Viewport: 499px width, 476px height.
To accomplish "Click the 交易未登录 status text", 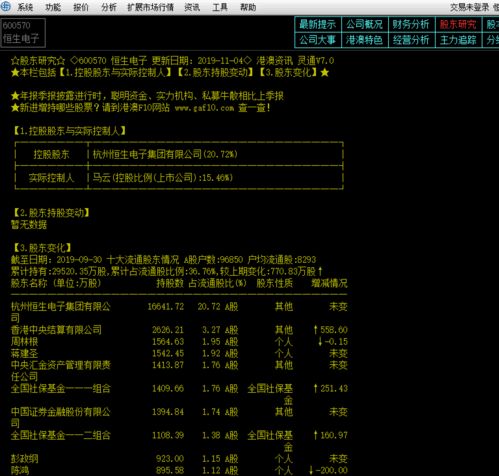I will [x=470, y=7].
